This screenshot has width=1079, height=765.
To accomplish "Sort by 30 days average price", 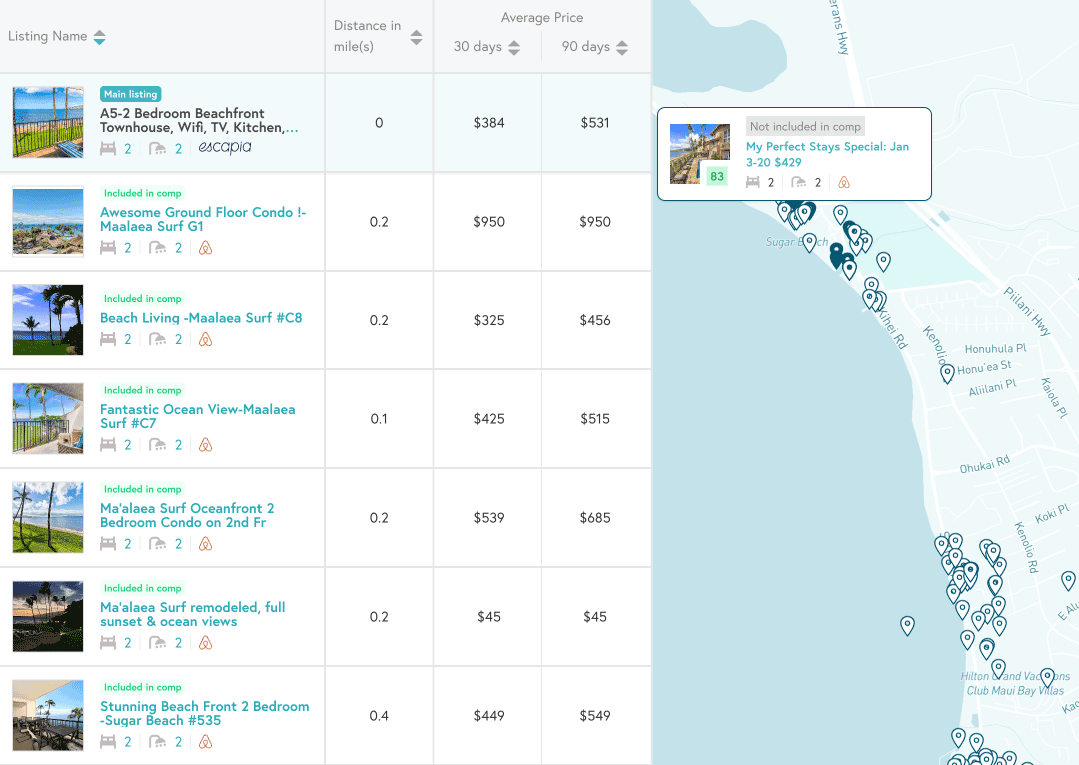I will (x=513, y=46).
